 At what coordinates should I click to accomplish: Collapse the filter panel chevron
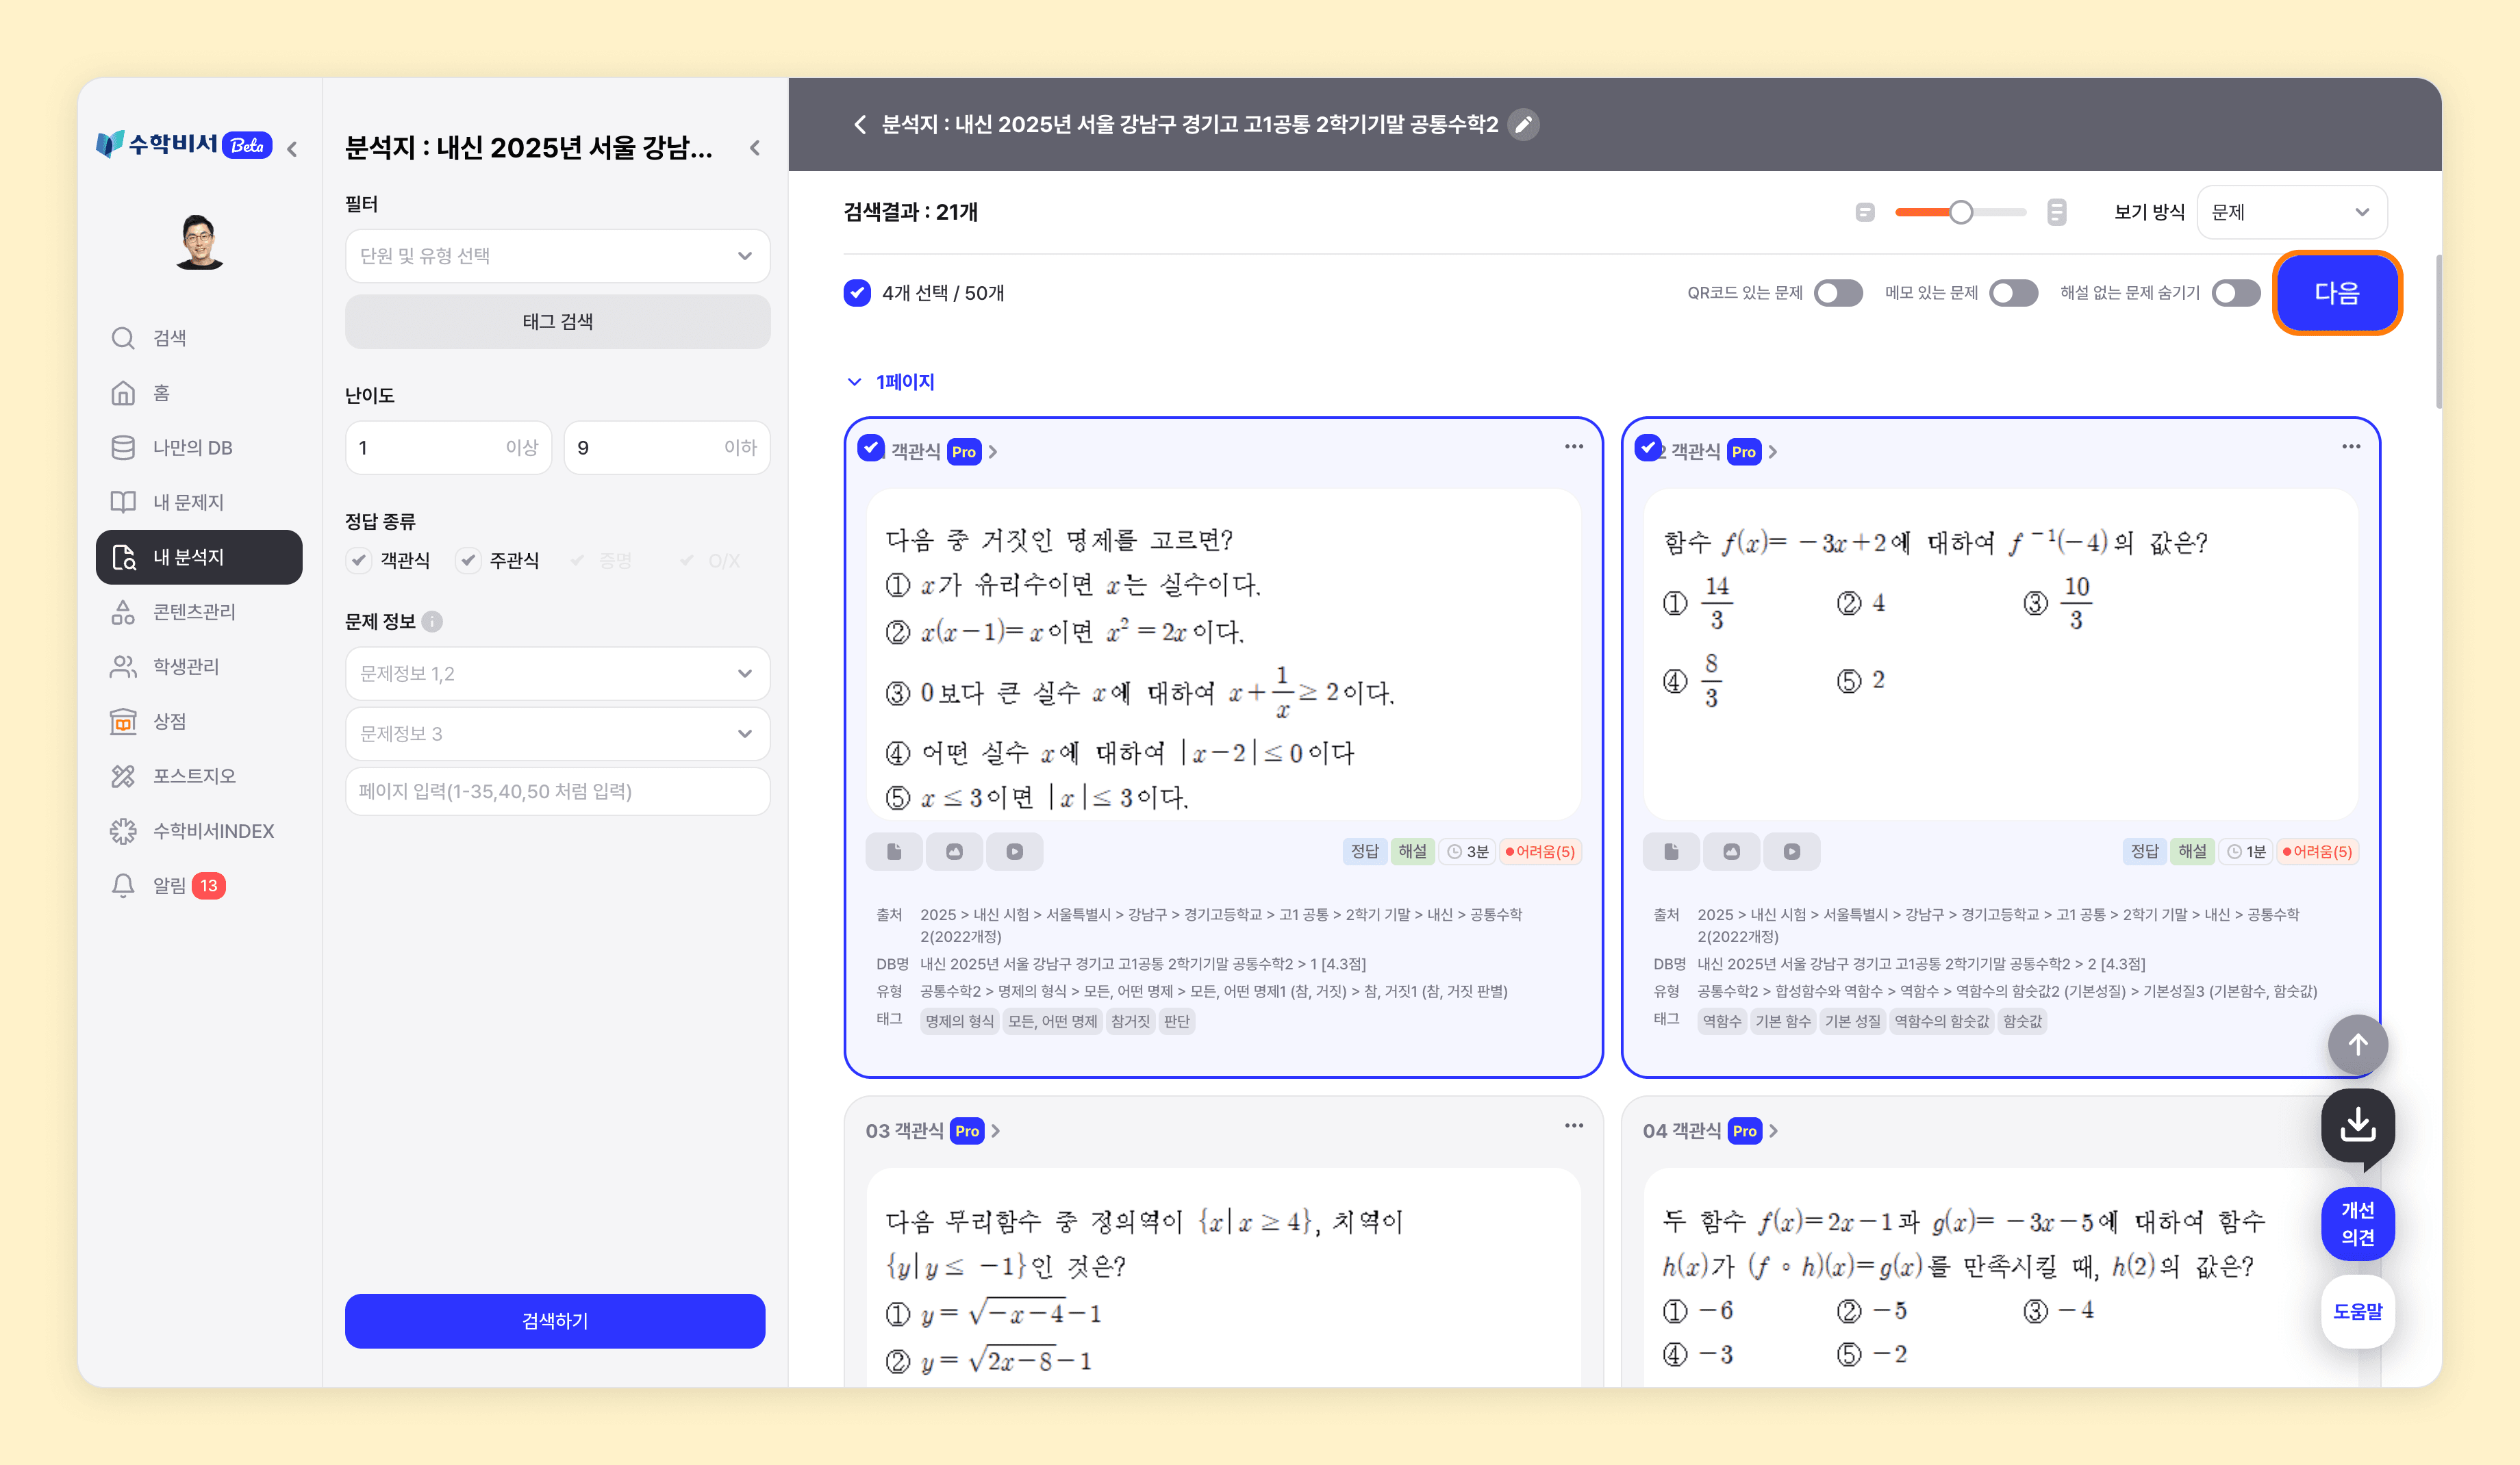pyautogui.click(x=755, y=148)
